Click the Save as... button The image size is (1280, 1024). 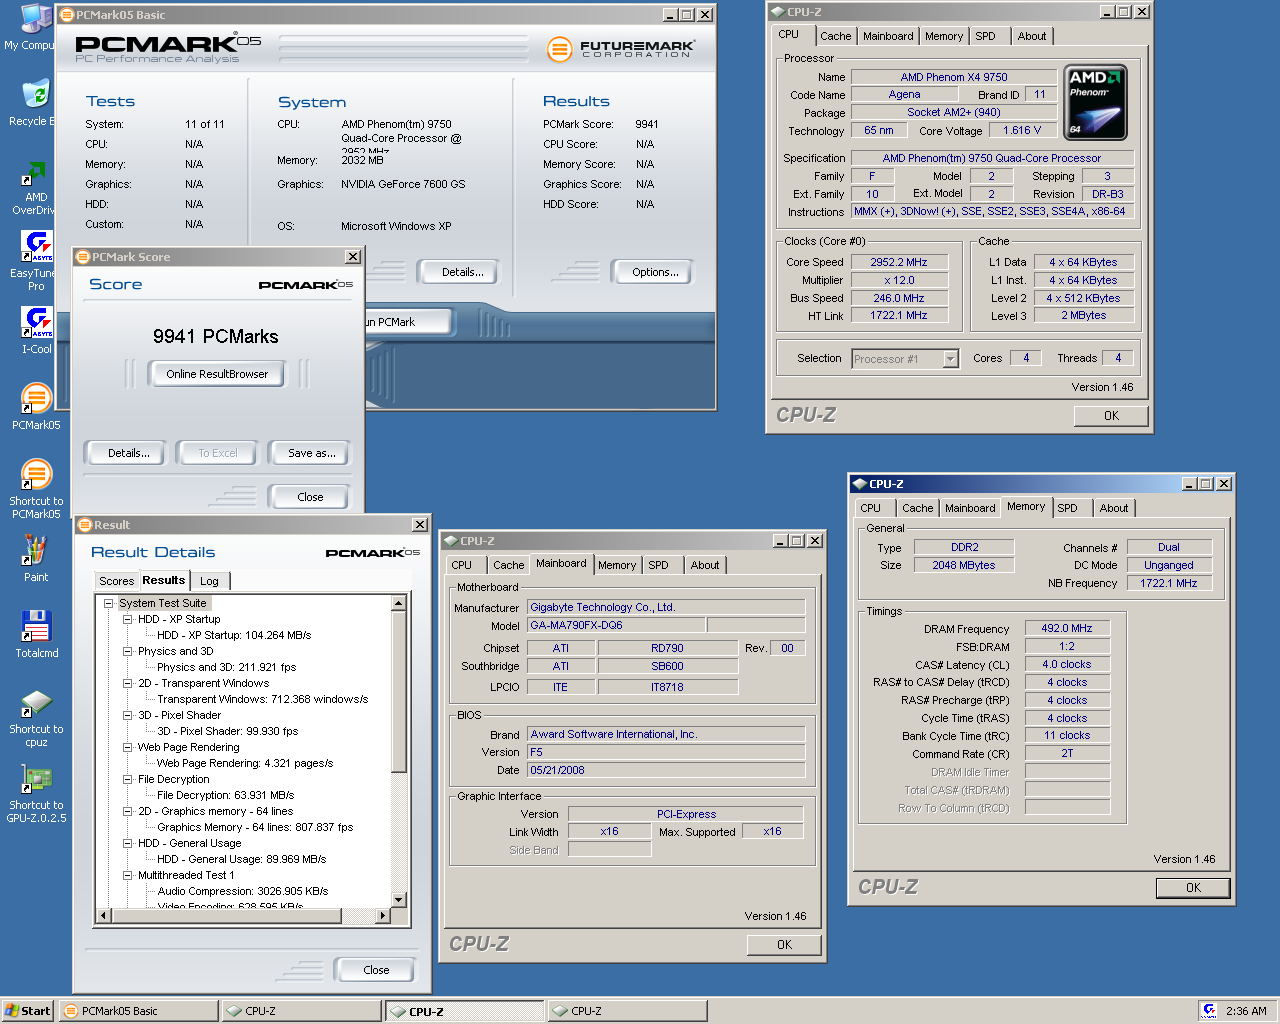311,453
